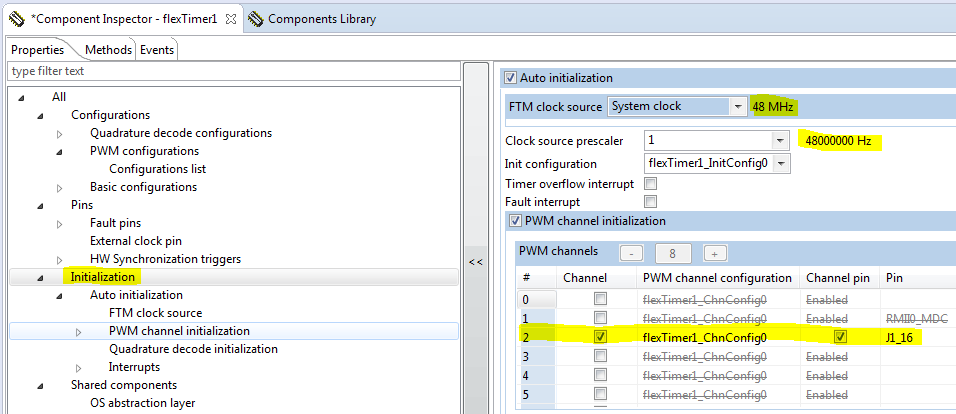
Task: Open the FTM clock source dropdown
Action: pos(738,106)
